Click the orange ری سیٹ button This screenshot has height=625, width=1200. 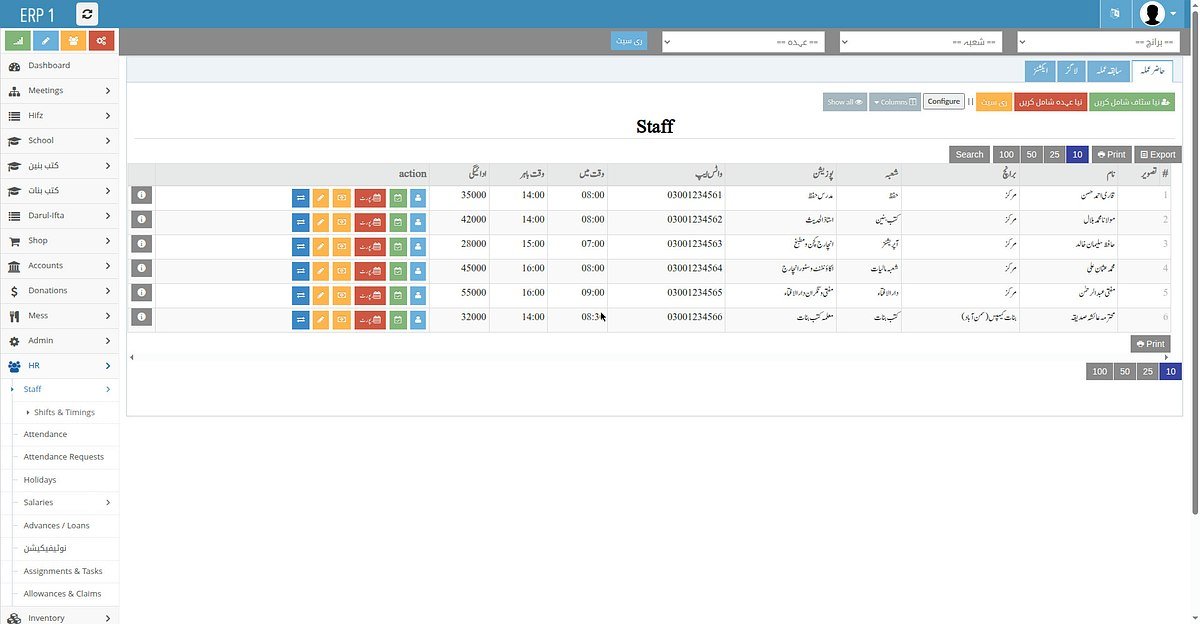tap(993, 102)
